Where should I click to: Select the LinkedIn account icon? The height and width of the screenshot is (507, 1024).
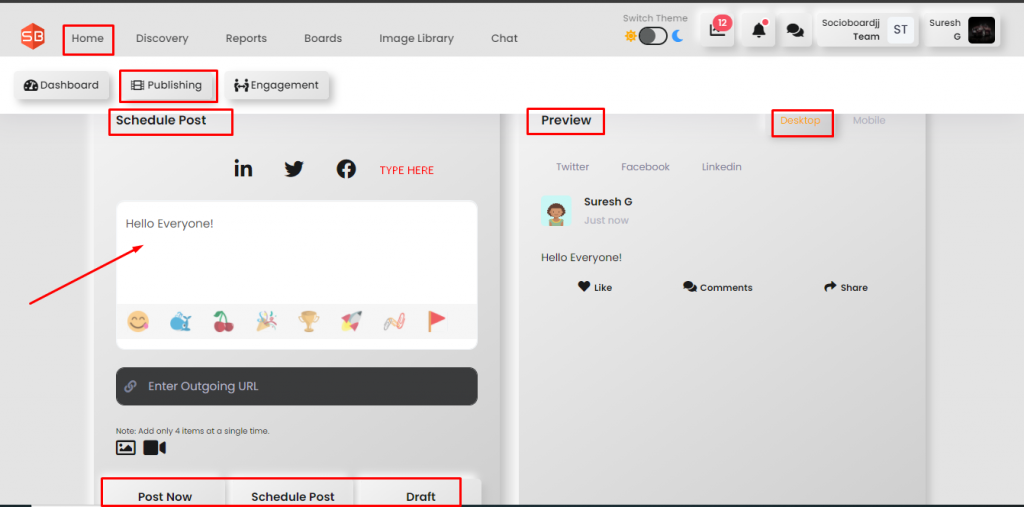tap(244, 169)
